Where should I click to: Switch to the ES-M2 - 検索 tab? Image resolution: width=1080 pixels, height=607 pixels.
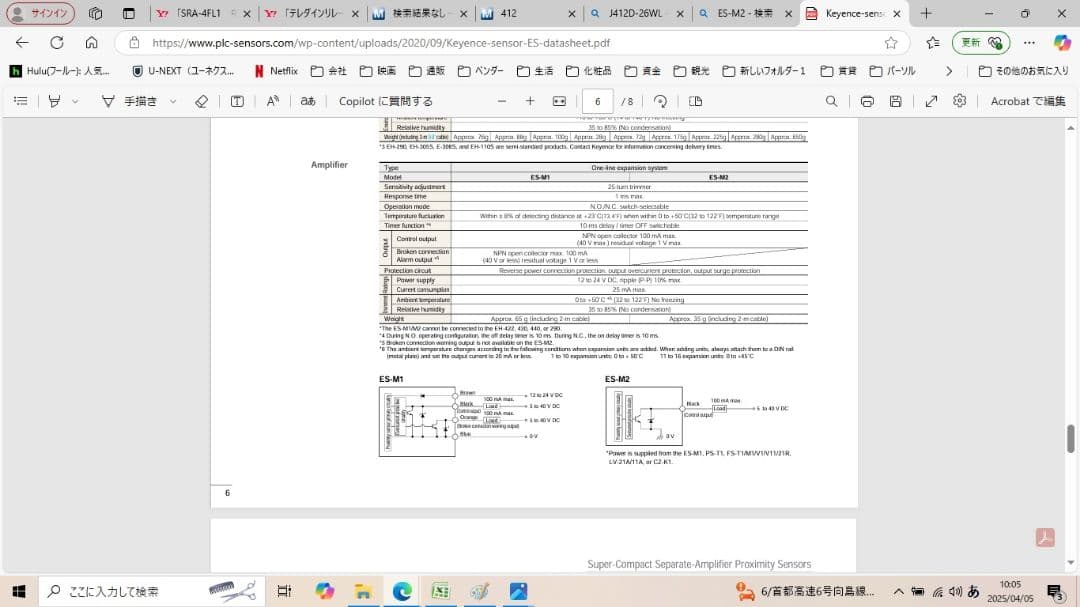(x=744, y=13)
